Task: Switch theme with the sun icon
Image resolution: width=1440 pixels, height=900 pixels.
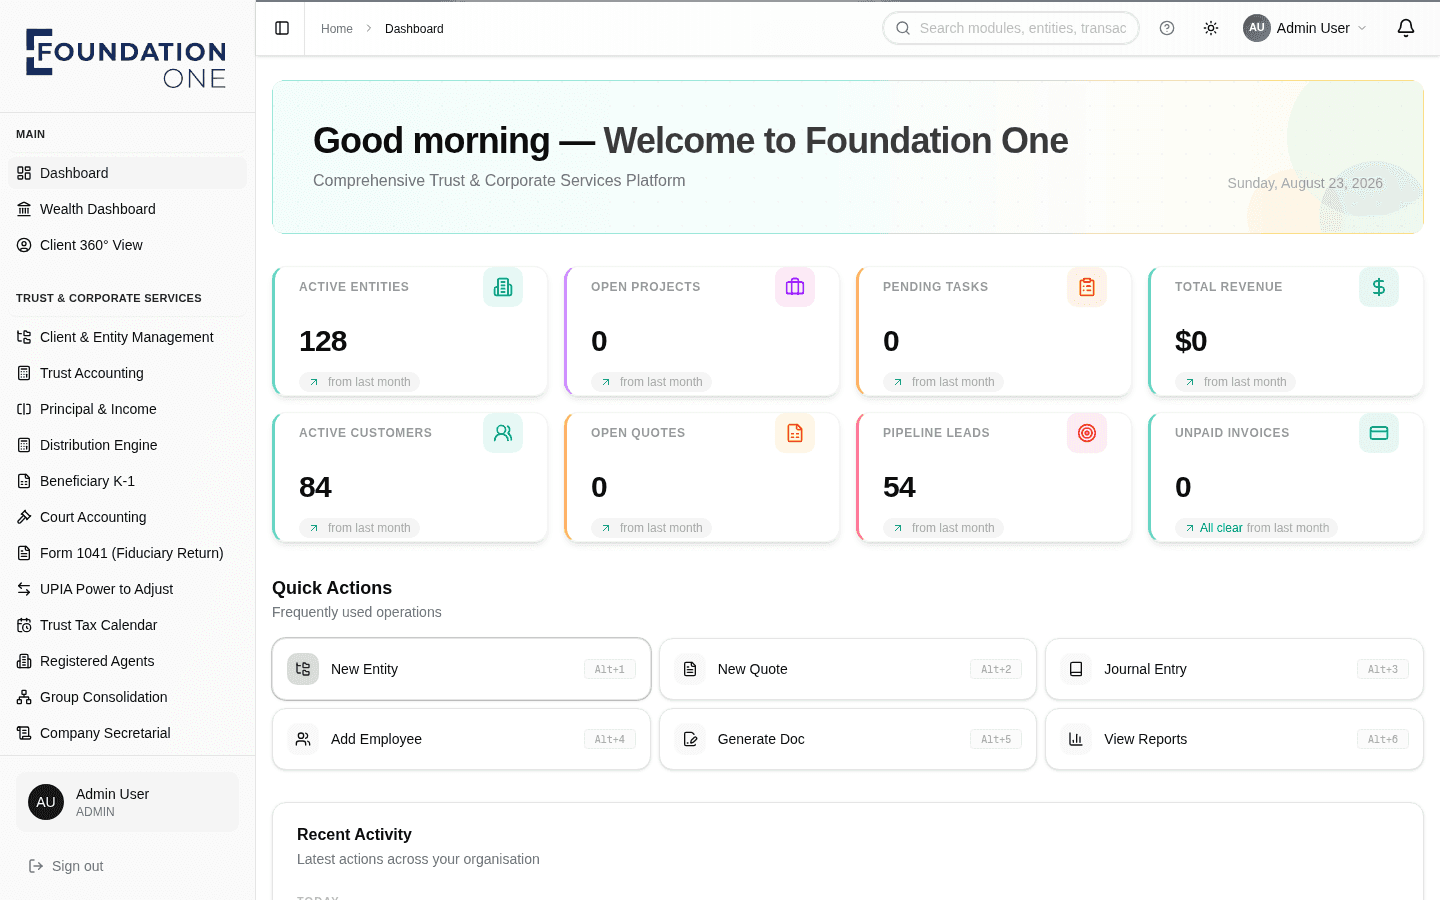Action: [1211, 28]
